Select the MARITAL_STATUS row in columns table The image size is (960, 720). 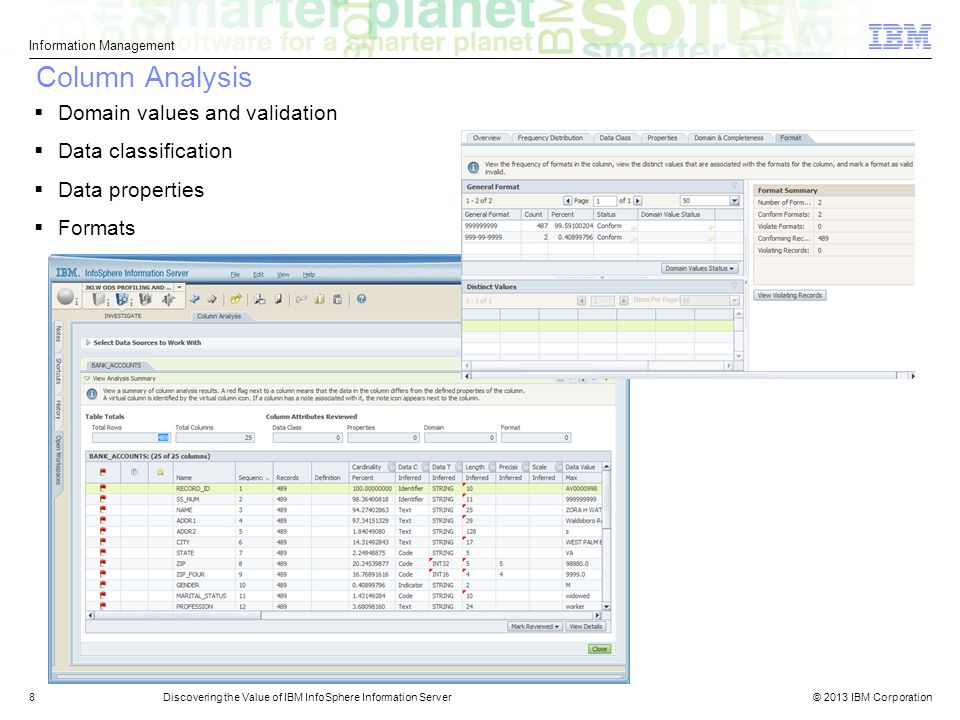tap(343, 596)
